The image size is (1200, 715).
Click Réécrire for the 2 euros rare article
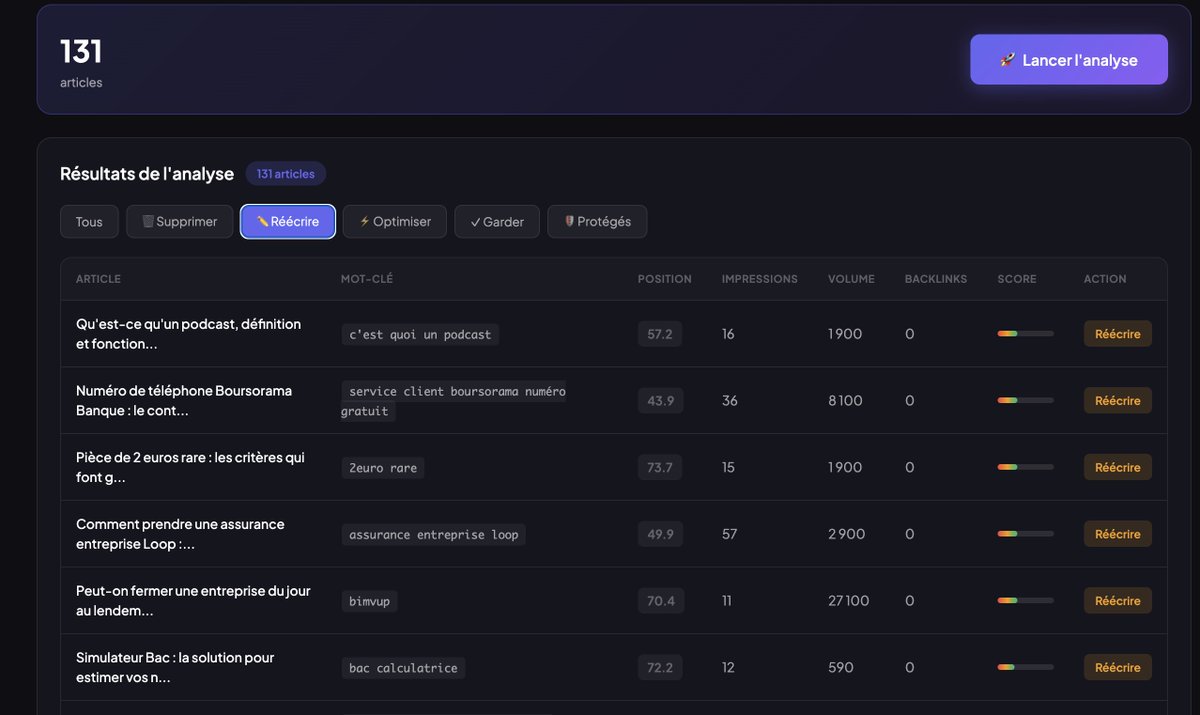pos(1118,467)
